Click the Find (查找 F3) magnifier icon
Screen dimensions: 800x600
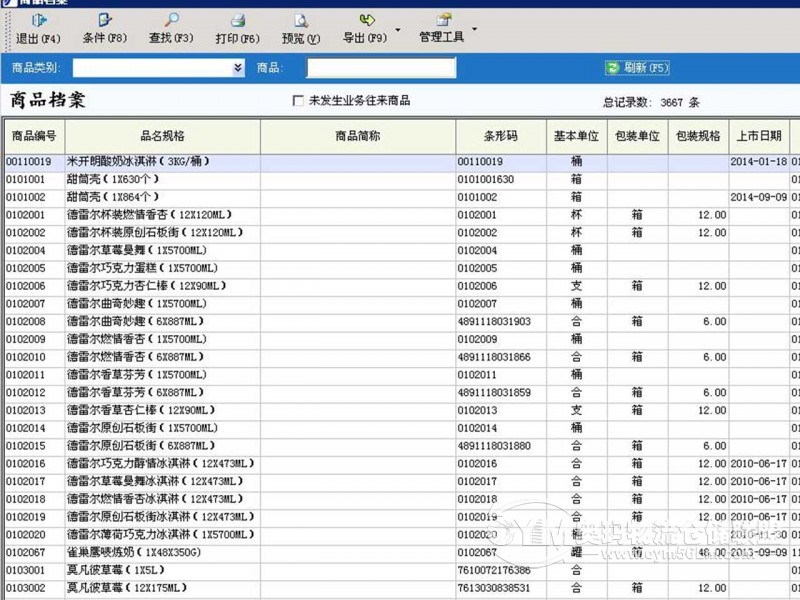pos(171,20)
